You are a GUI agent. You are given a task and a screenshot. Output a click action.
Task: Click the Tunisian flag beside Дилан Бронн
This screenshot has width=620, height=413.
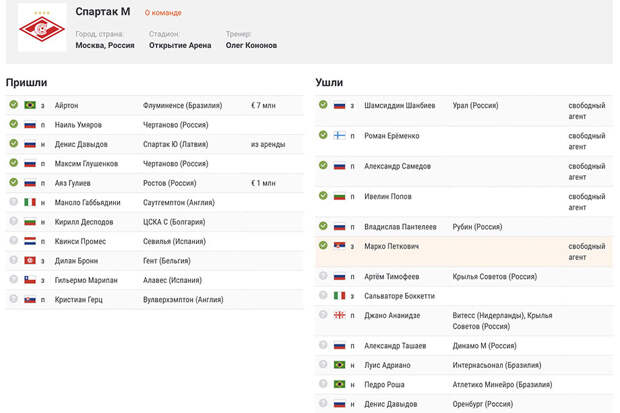[x=30, y=260]
